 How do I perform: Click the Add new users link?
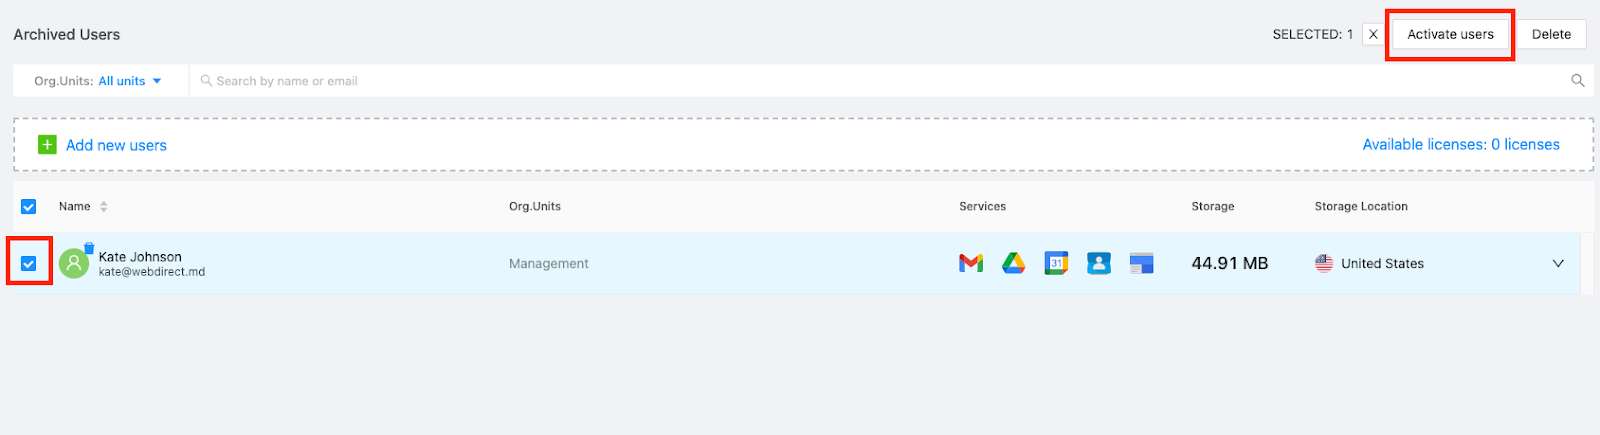[116, 145]
